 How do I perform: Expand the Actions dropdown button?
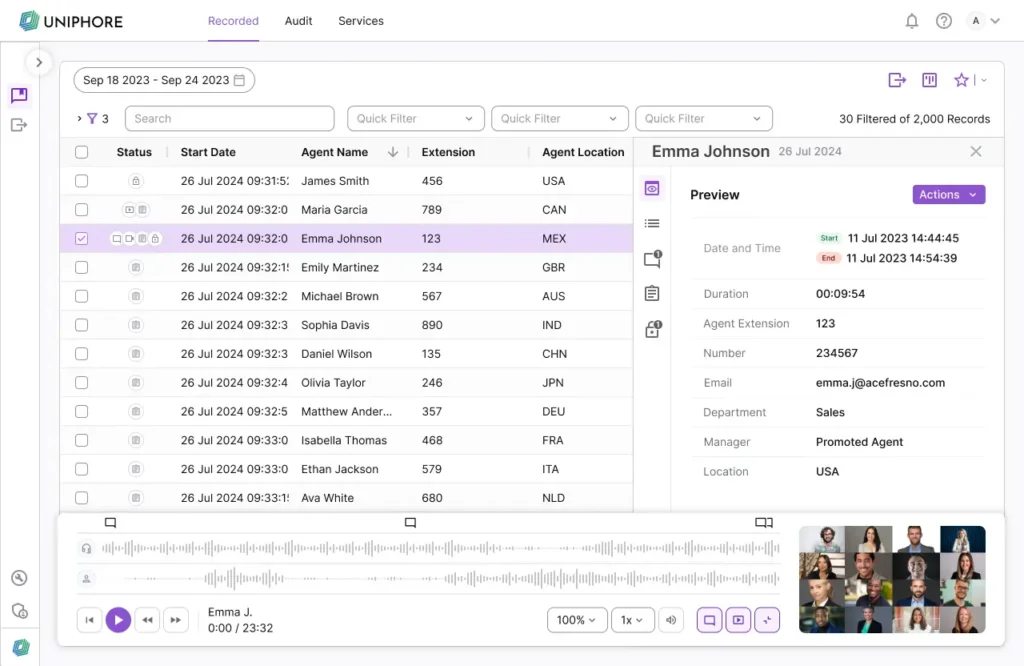pos(948,195)
